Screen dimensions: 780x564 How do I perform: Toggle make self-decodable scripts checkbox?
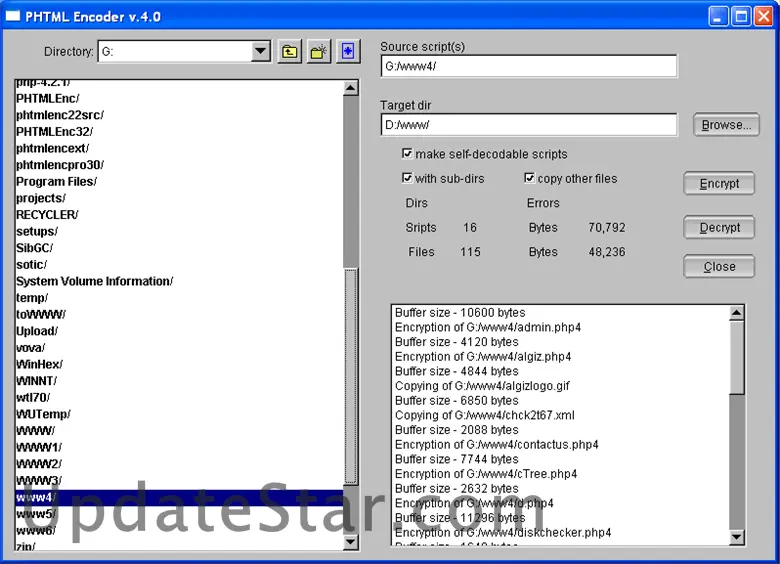[408, 154]
